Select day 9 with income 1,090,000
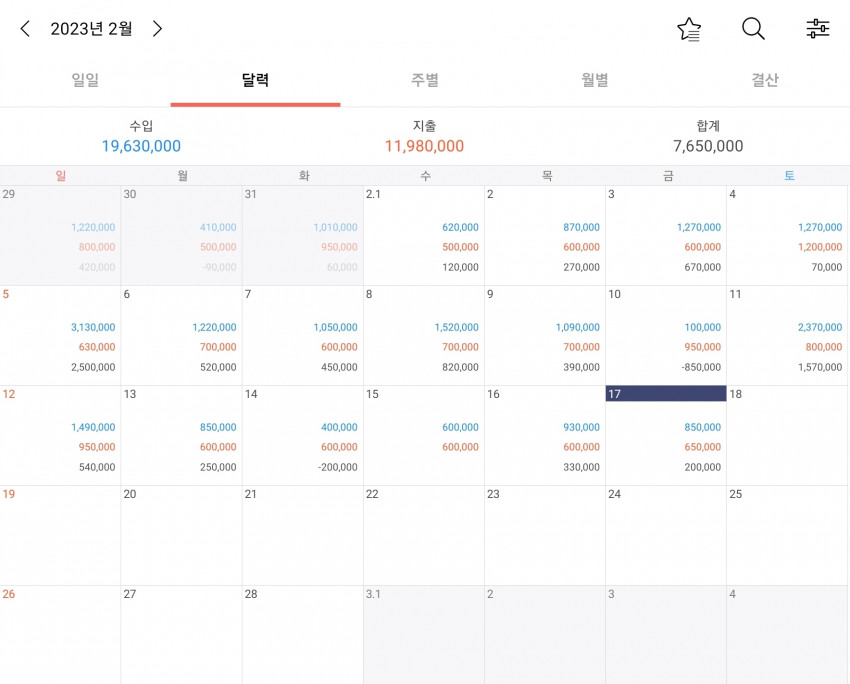The image size is (850, 684). (x=545, y=335)
